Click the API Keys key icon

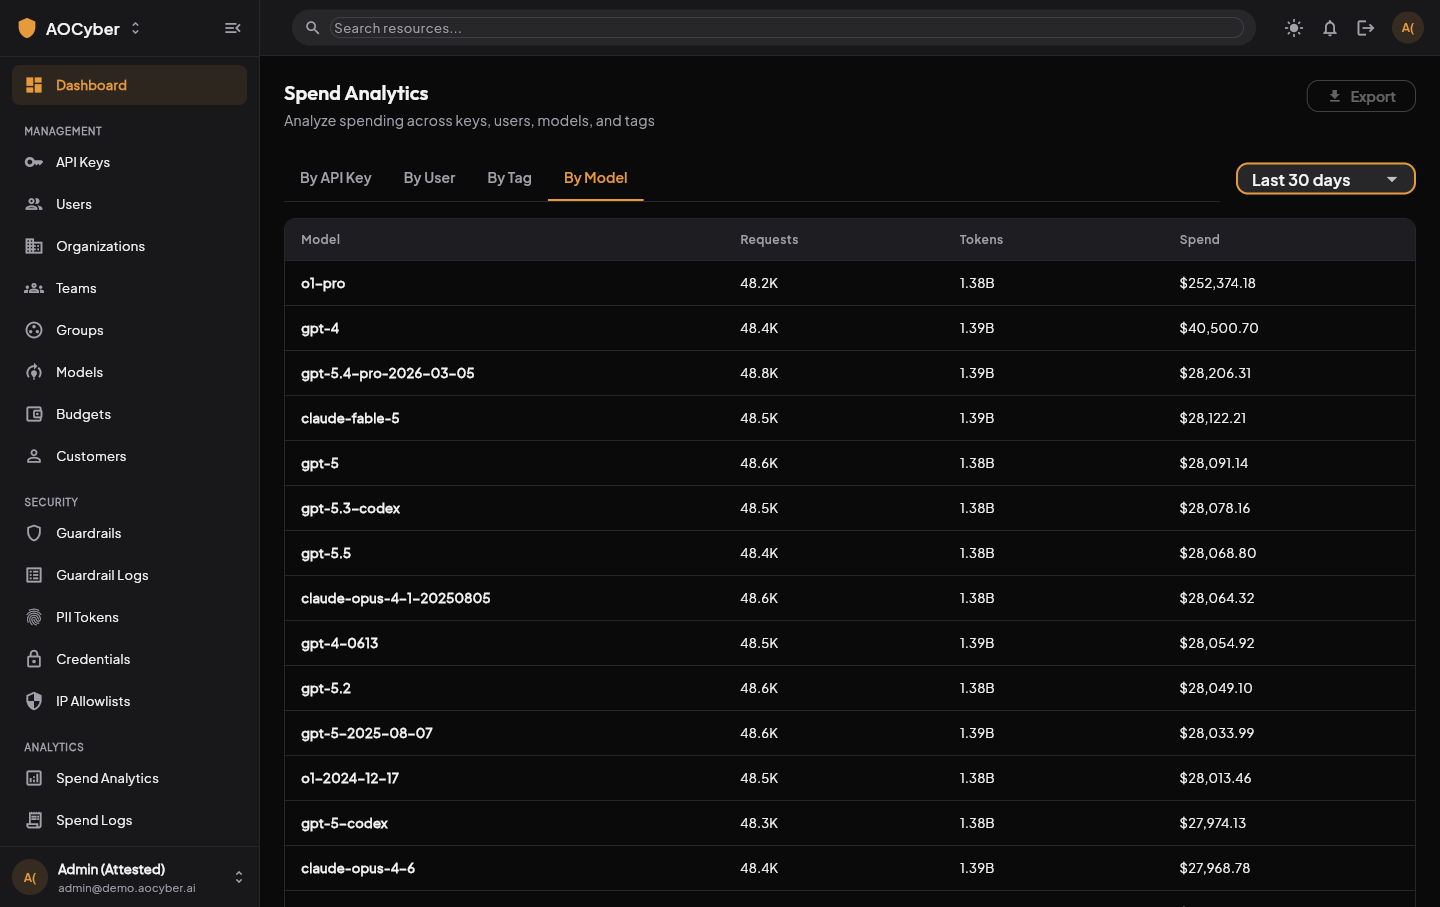click(34, 162)
